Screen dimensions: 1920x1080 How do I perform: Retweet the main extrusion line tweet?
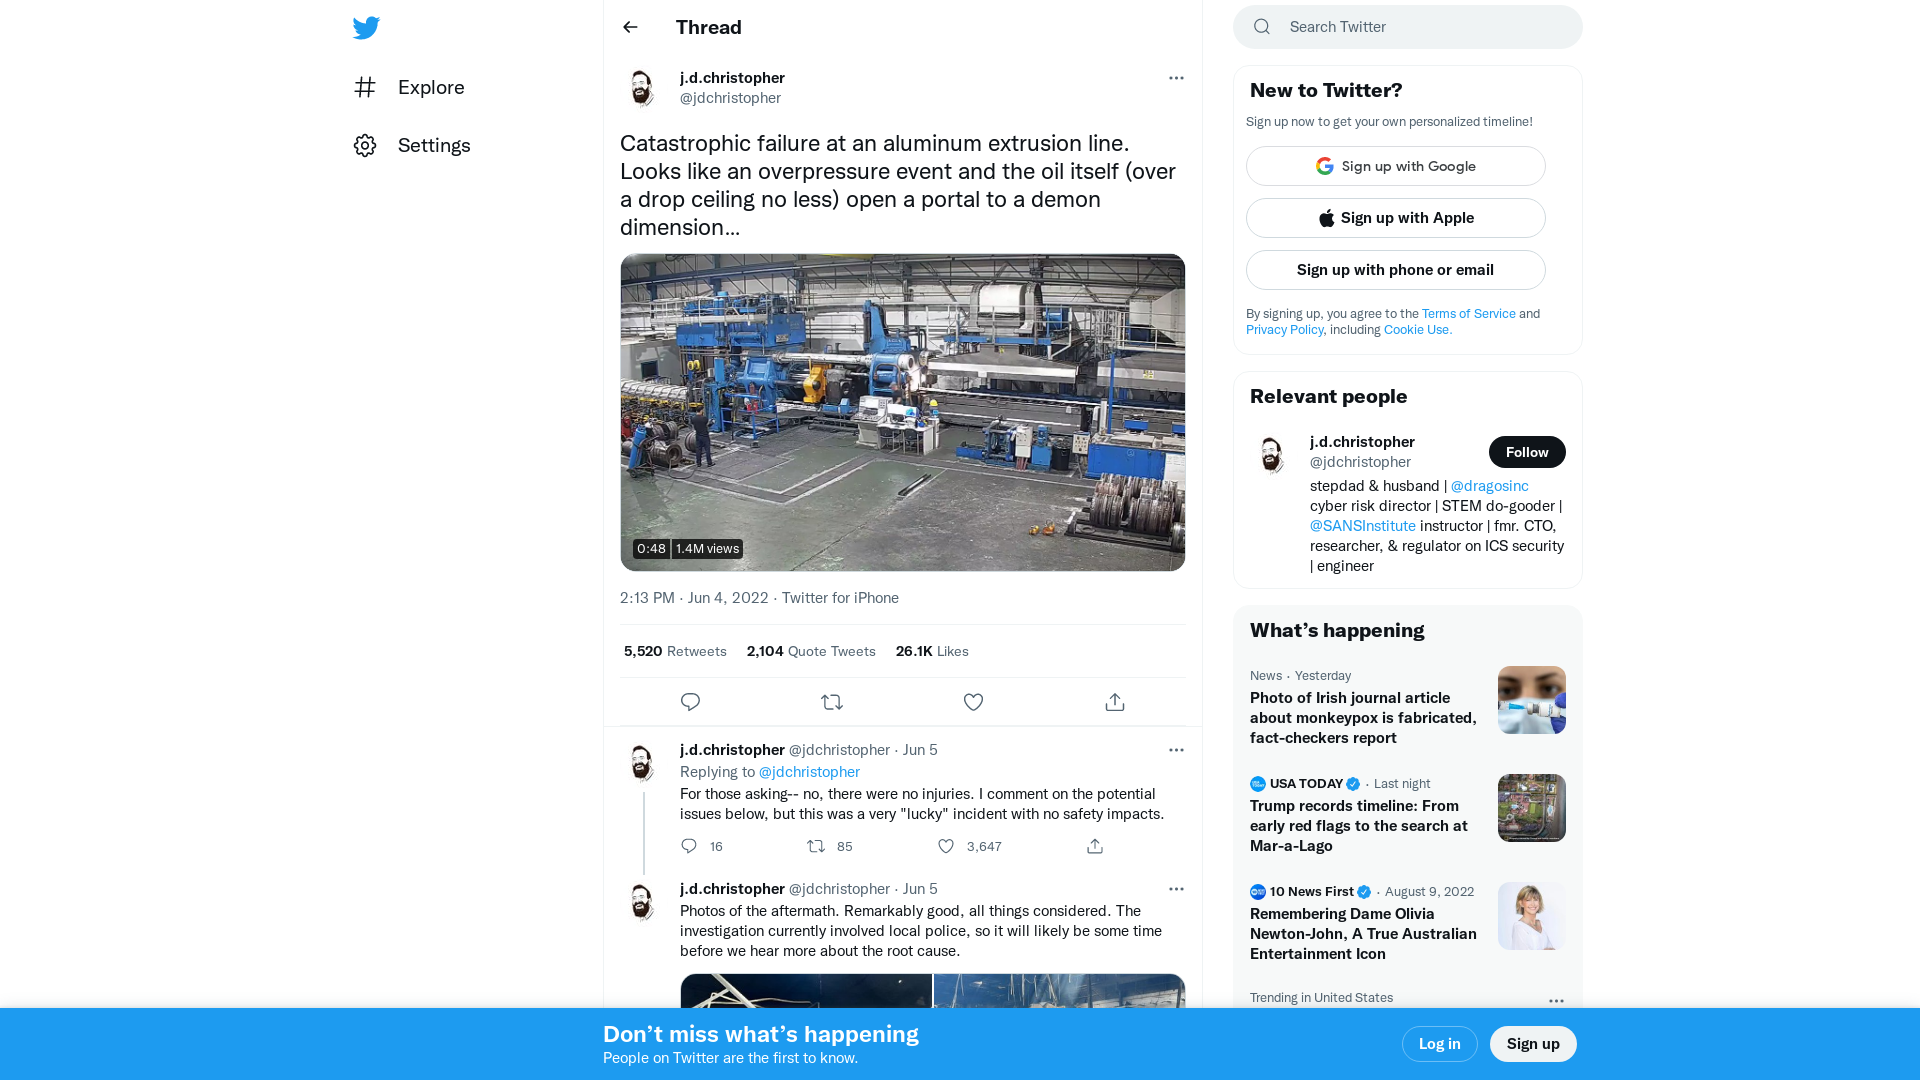click(x=832, y=702)
